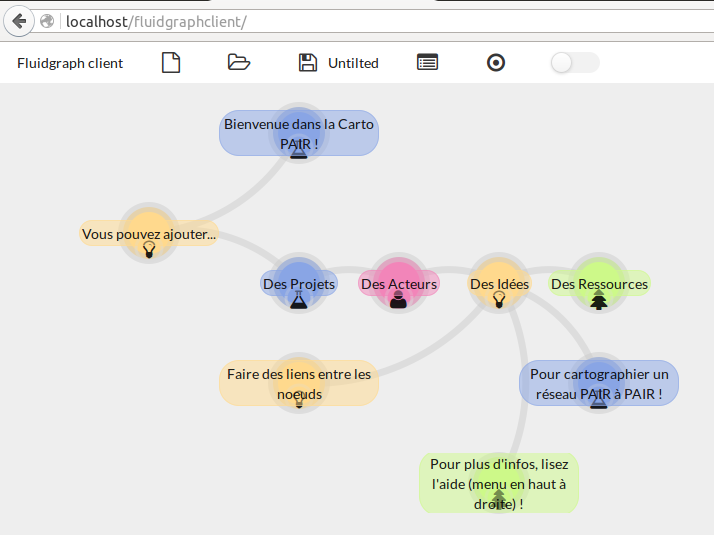Click the browser back arrow button

19,21
